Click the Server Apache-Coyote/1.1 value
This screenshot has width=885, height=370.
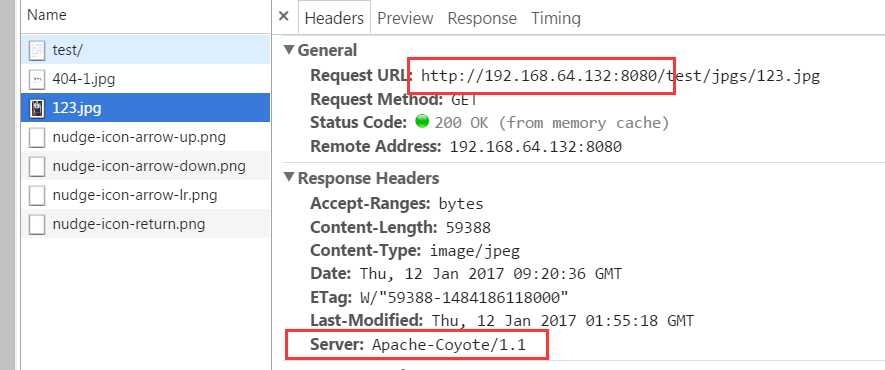coord(449,345)
